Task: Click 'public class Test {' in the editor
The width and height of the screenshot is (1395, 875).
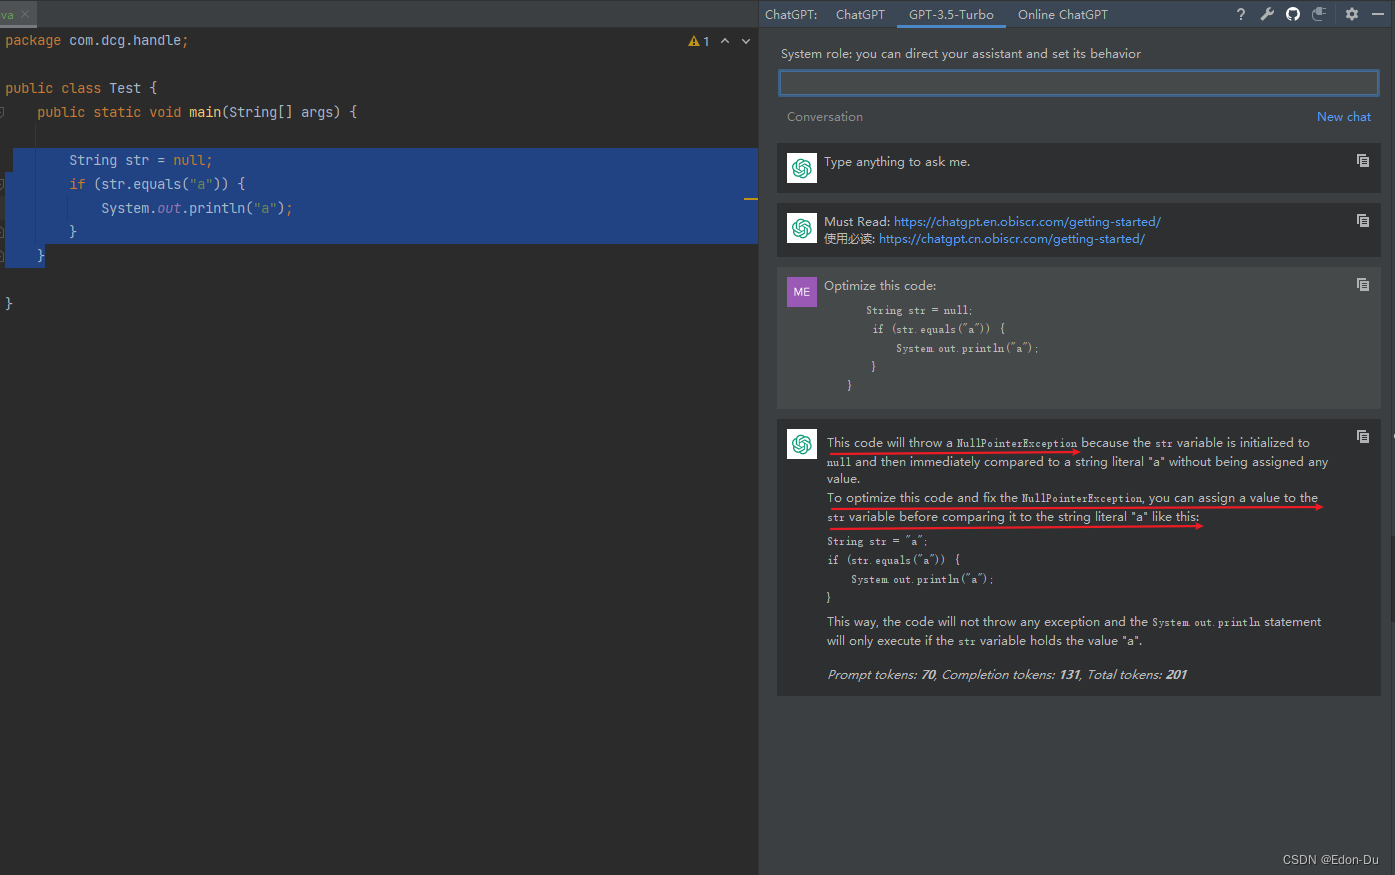Action: coord(81,88)
